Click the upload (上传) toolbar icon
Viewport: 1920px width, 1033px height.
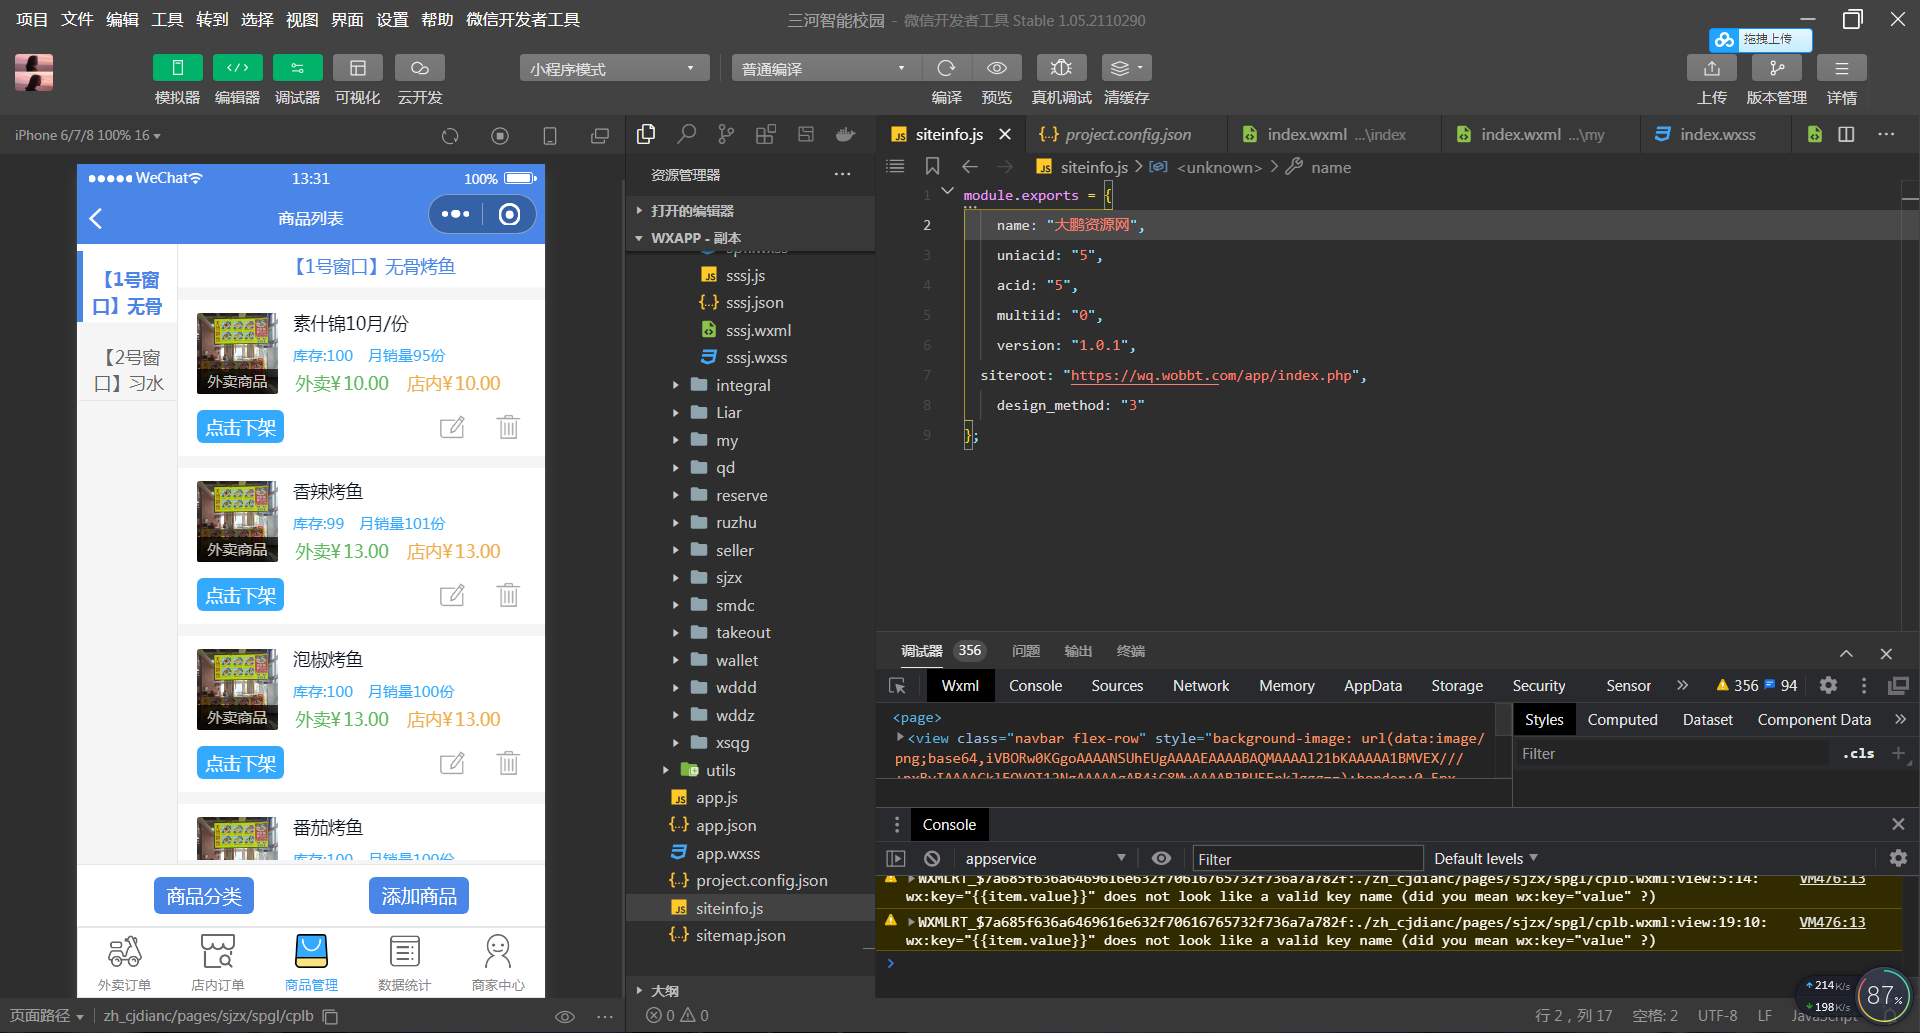click(x=1711, y=68)
